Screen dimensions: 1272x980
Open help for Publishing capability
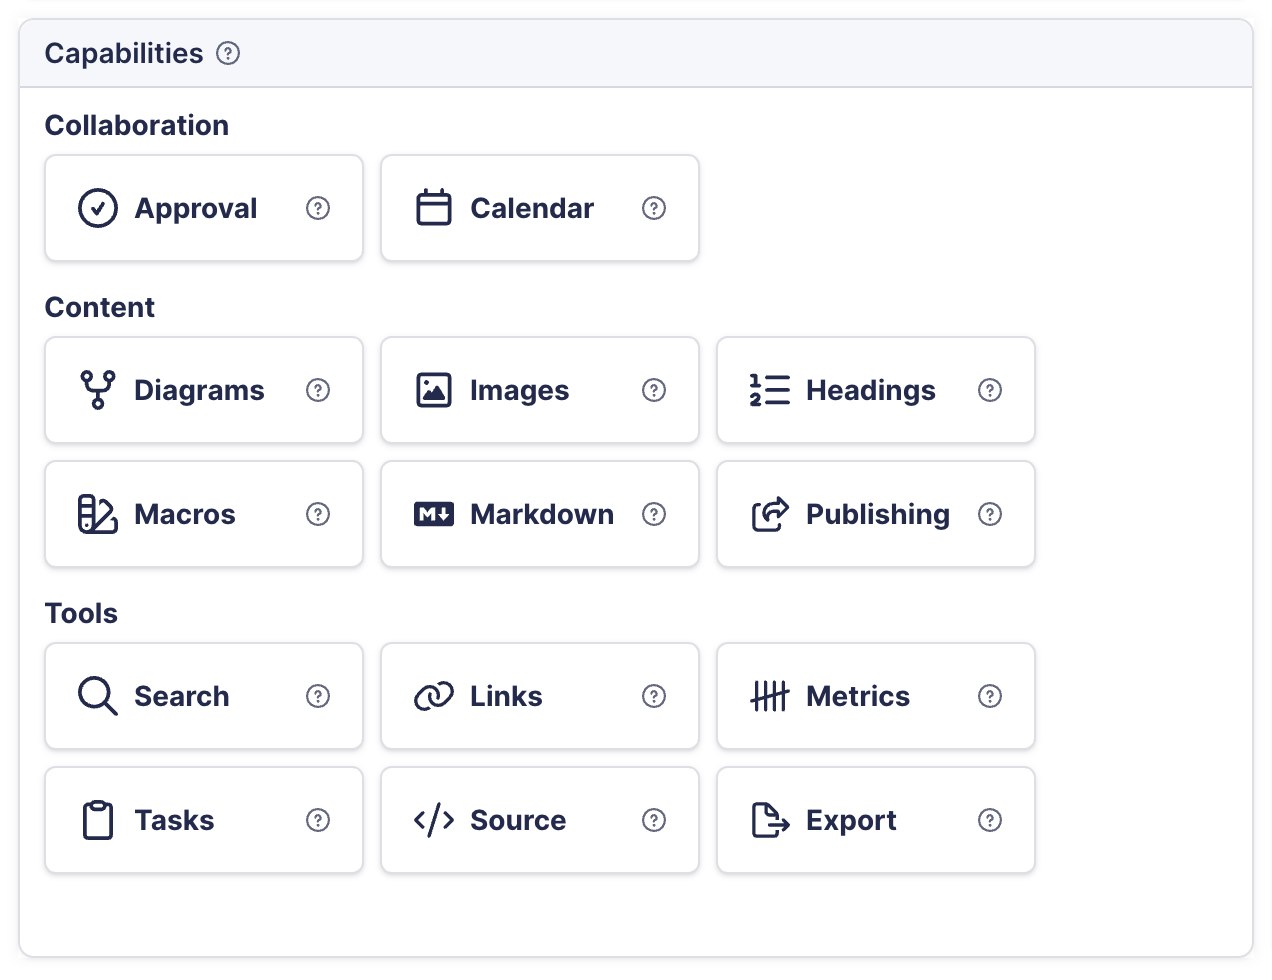990,514
